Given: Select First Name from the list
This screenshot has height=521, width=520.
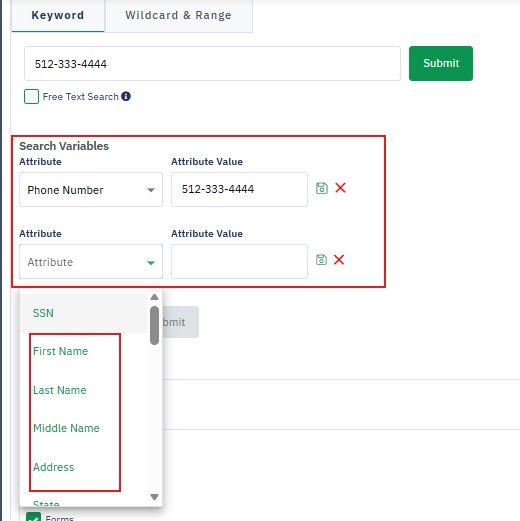Looking at the screenshot, I should (60, 351).
